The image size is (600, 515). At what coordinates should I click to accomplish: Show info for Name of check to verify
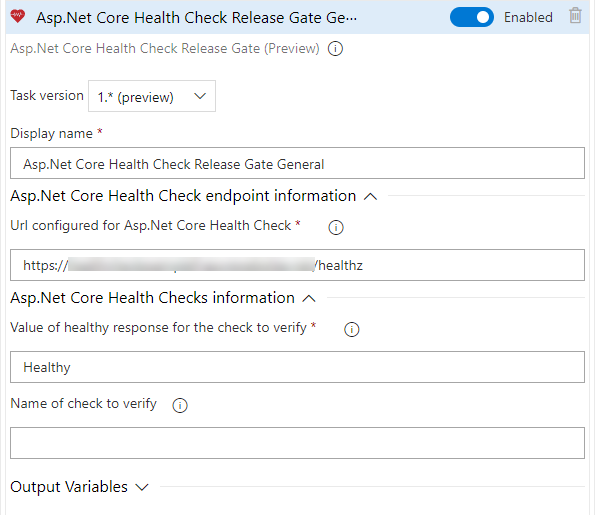click(180, 405)
